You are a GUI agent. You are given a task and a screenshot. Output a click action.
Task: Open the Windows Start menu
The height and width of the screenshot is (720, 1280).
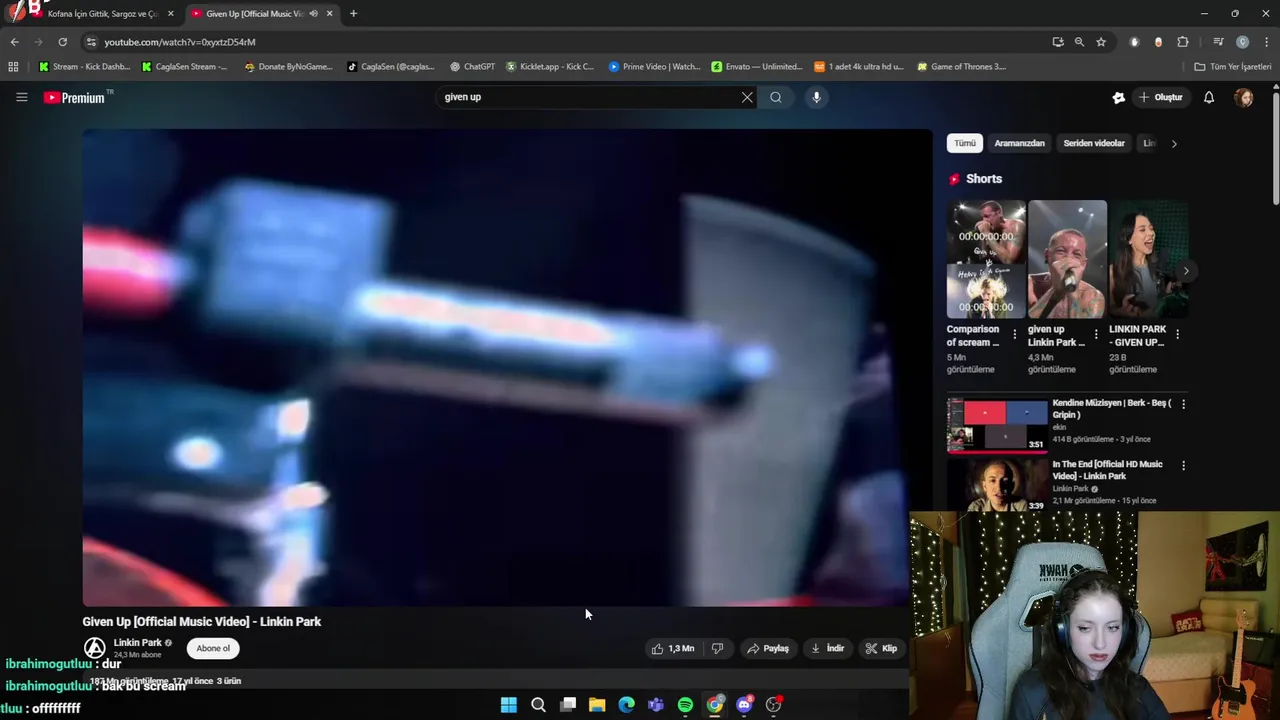click(x=509, y=705)
